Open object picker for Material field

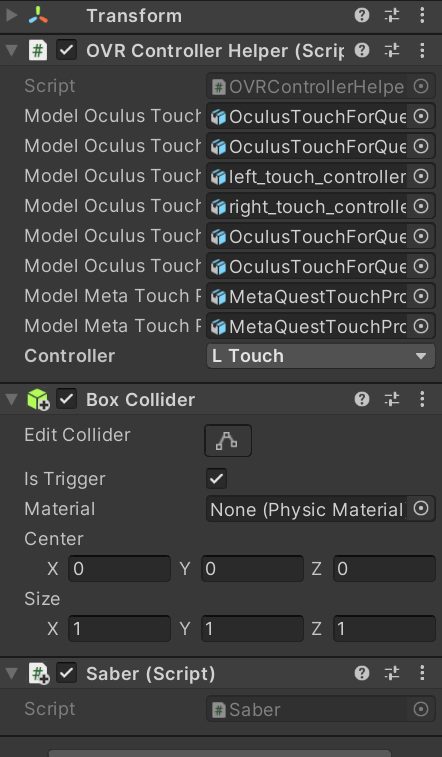(x=421, y=509)
